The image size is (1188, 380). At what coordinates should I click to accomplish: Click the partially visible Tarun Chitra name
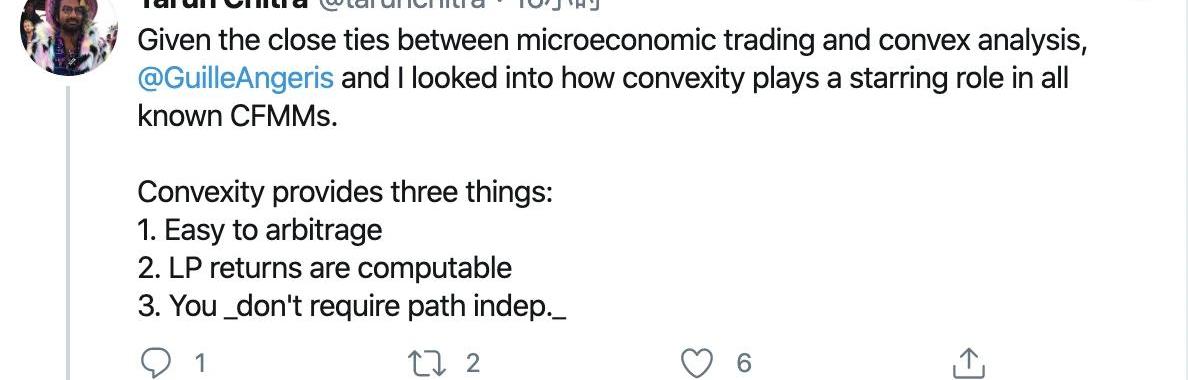point(224,4)
